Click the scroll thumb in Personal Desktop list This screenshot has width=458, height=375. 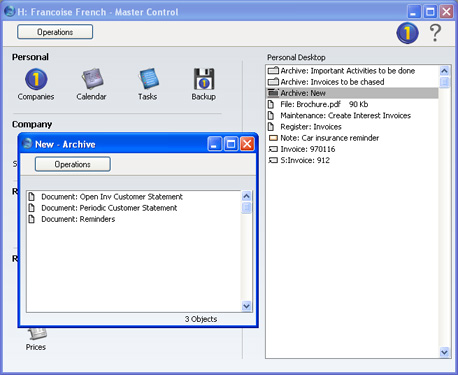pos(444,82)
